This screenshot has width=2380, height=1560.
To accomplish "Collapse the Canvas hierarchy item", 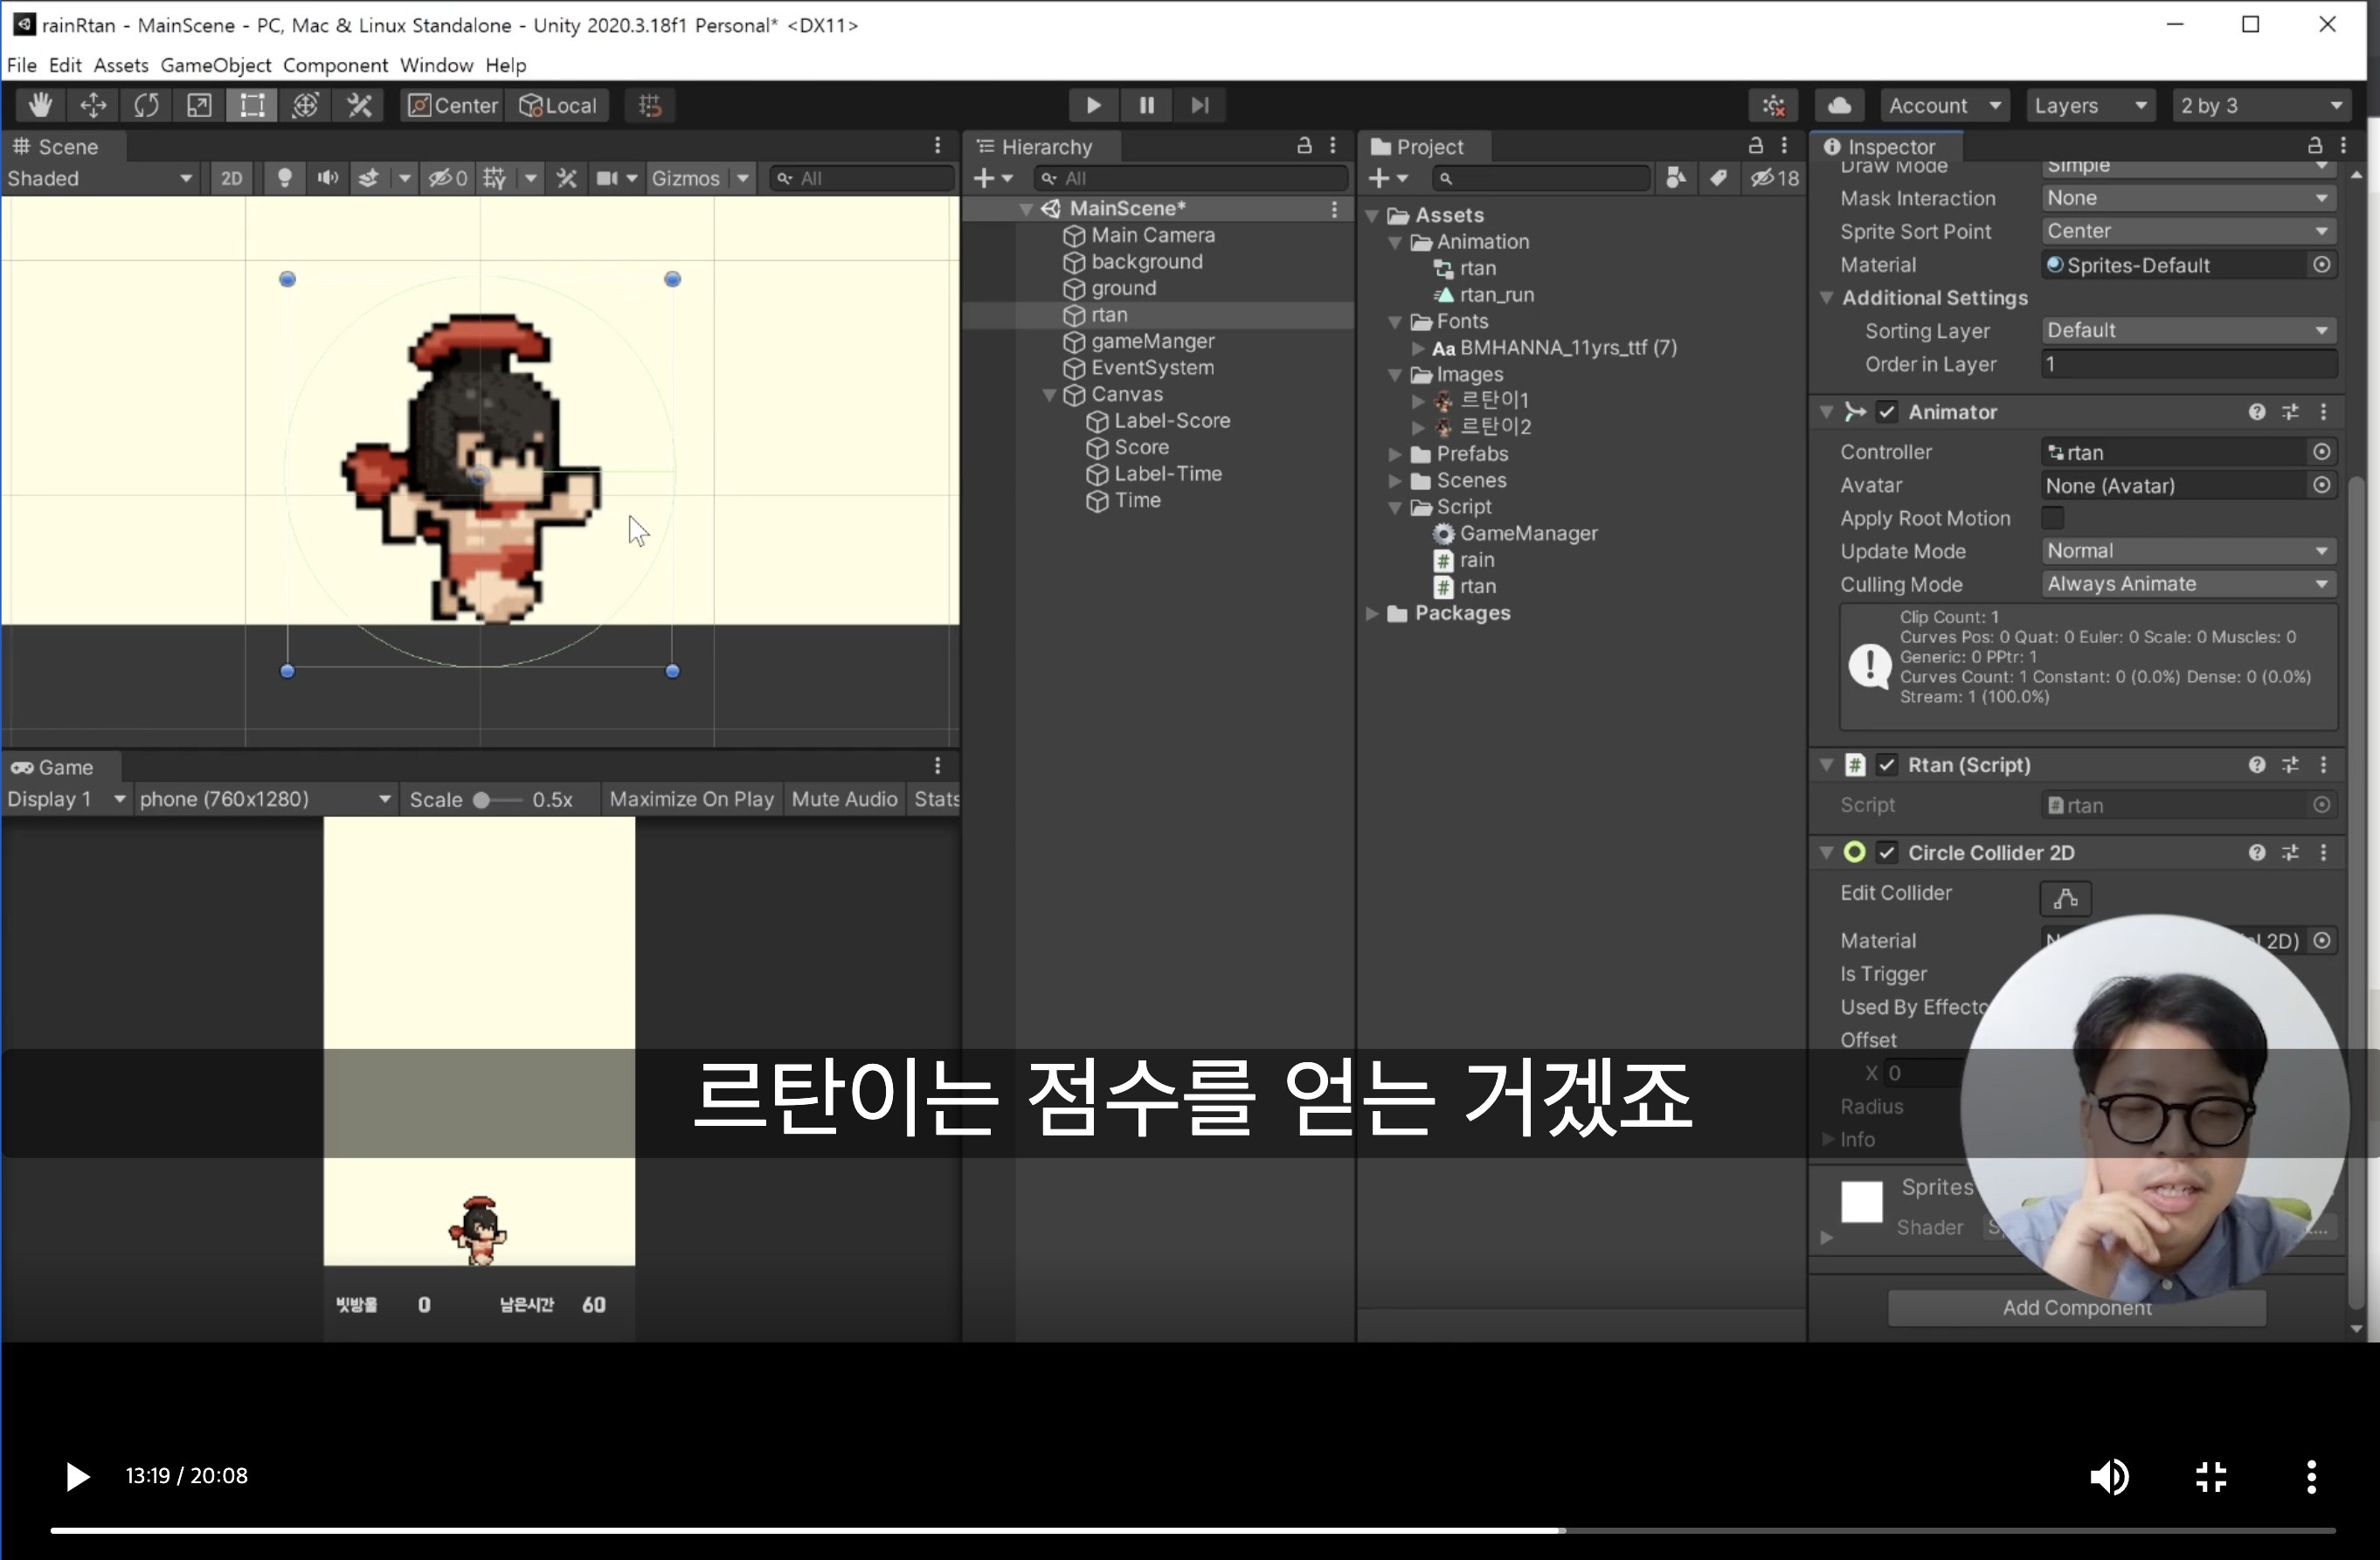I will [x=1049, y=395].
